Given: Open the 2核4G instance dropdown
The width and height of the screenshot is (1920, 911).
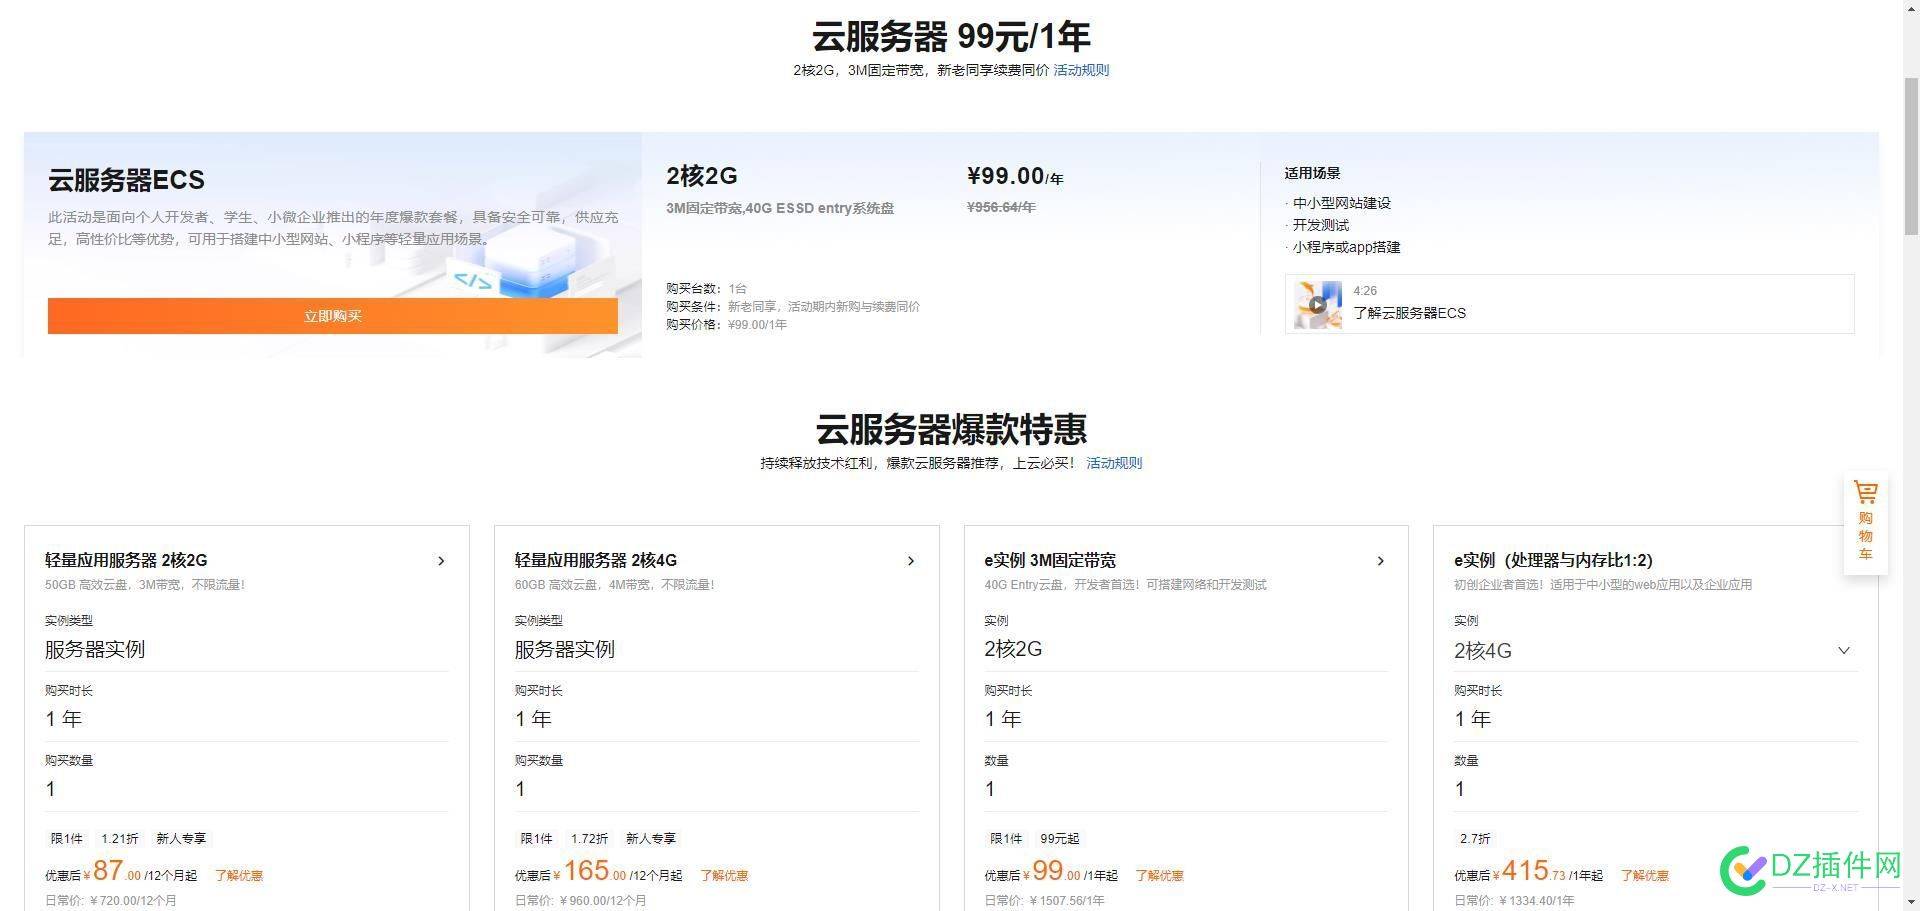Looking at the screenshot, I should click(1656, 650).
